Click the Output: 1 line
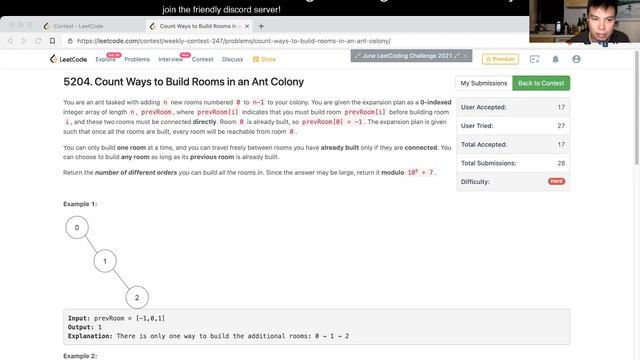 pos(85,327)
